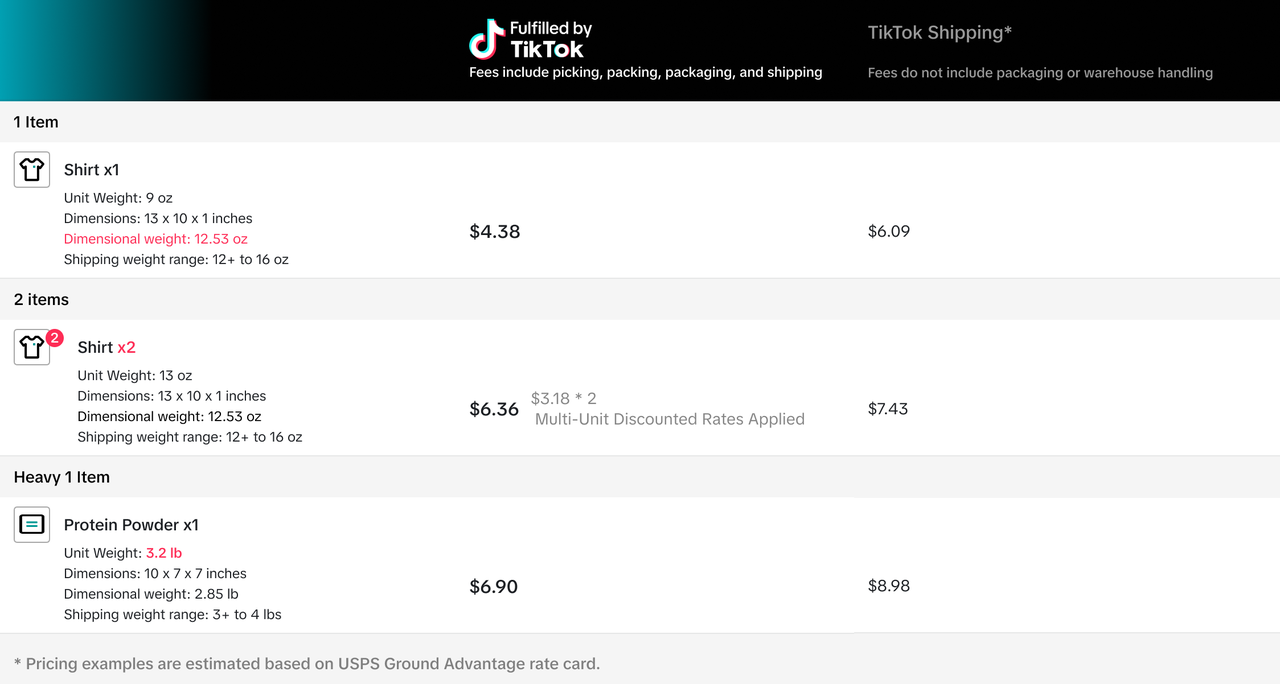Viewport: 1280px width, 684px height.
Task: Select the 'TikTok Shipping*' column heading
Action: (x=939, y=33)
